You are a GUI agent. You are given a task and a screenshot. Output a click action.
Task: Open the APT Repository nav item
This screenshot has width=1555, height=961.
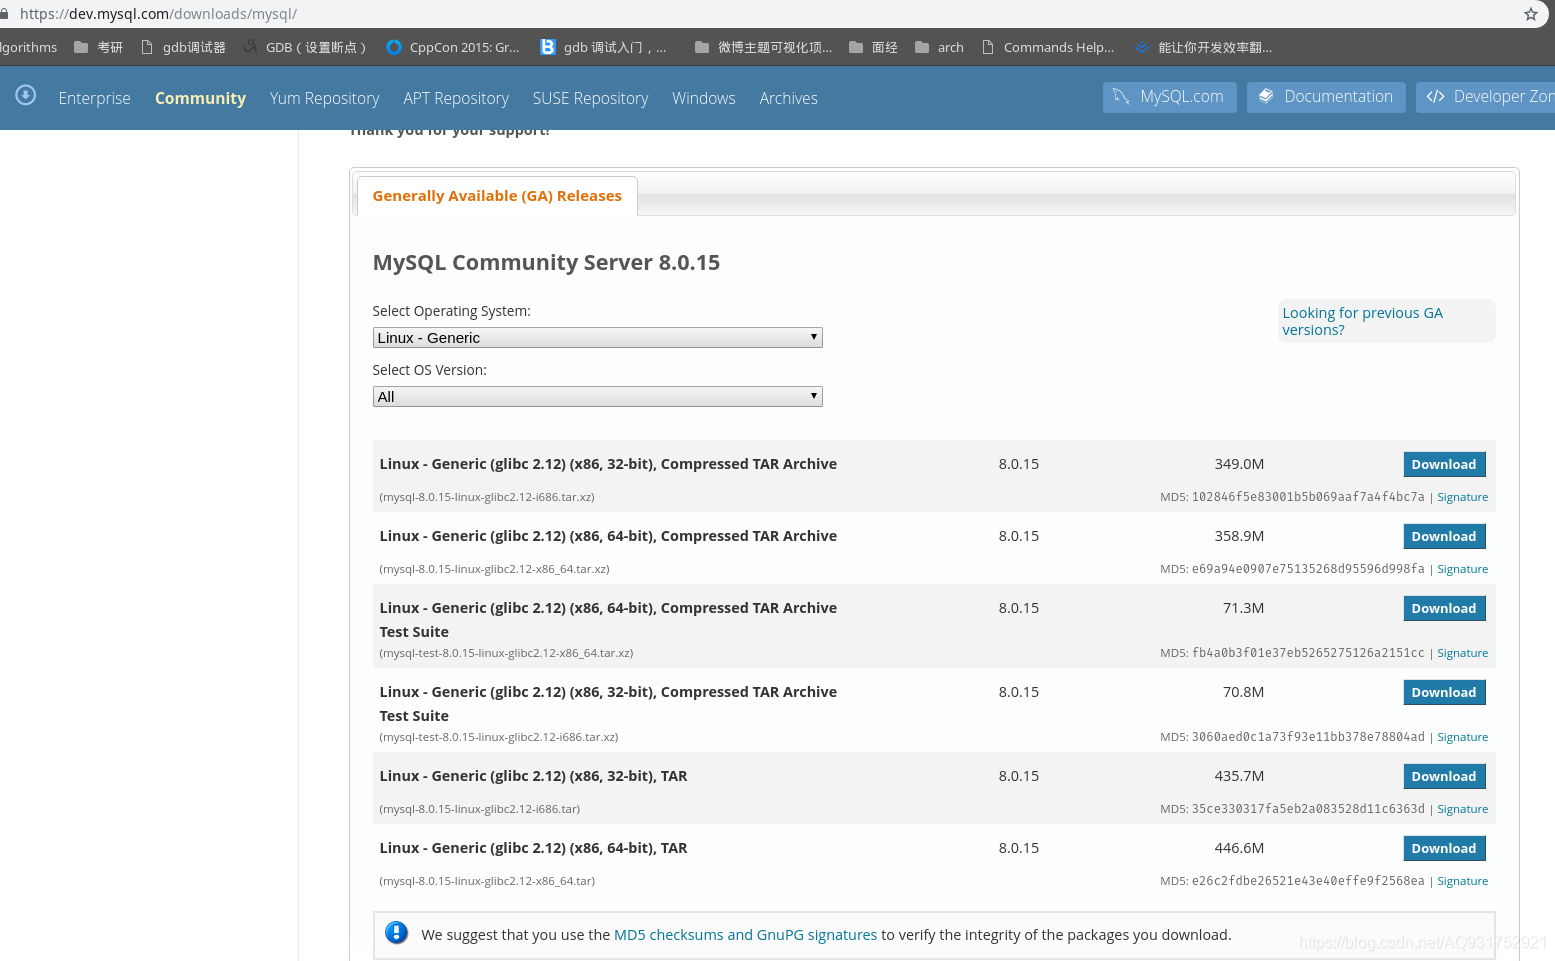[x=456, y=98]
